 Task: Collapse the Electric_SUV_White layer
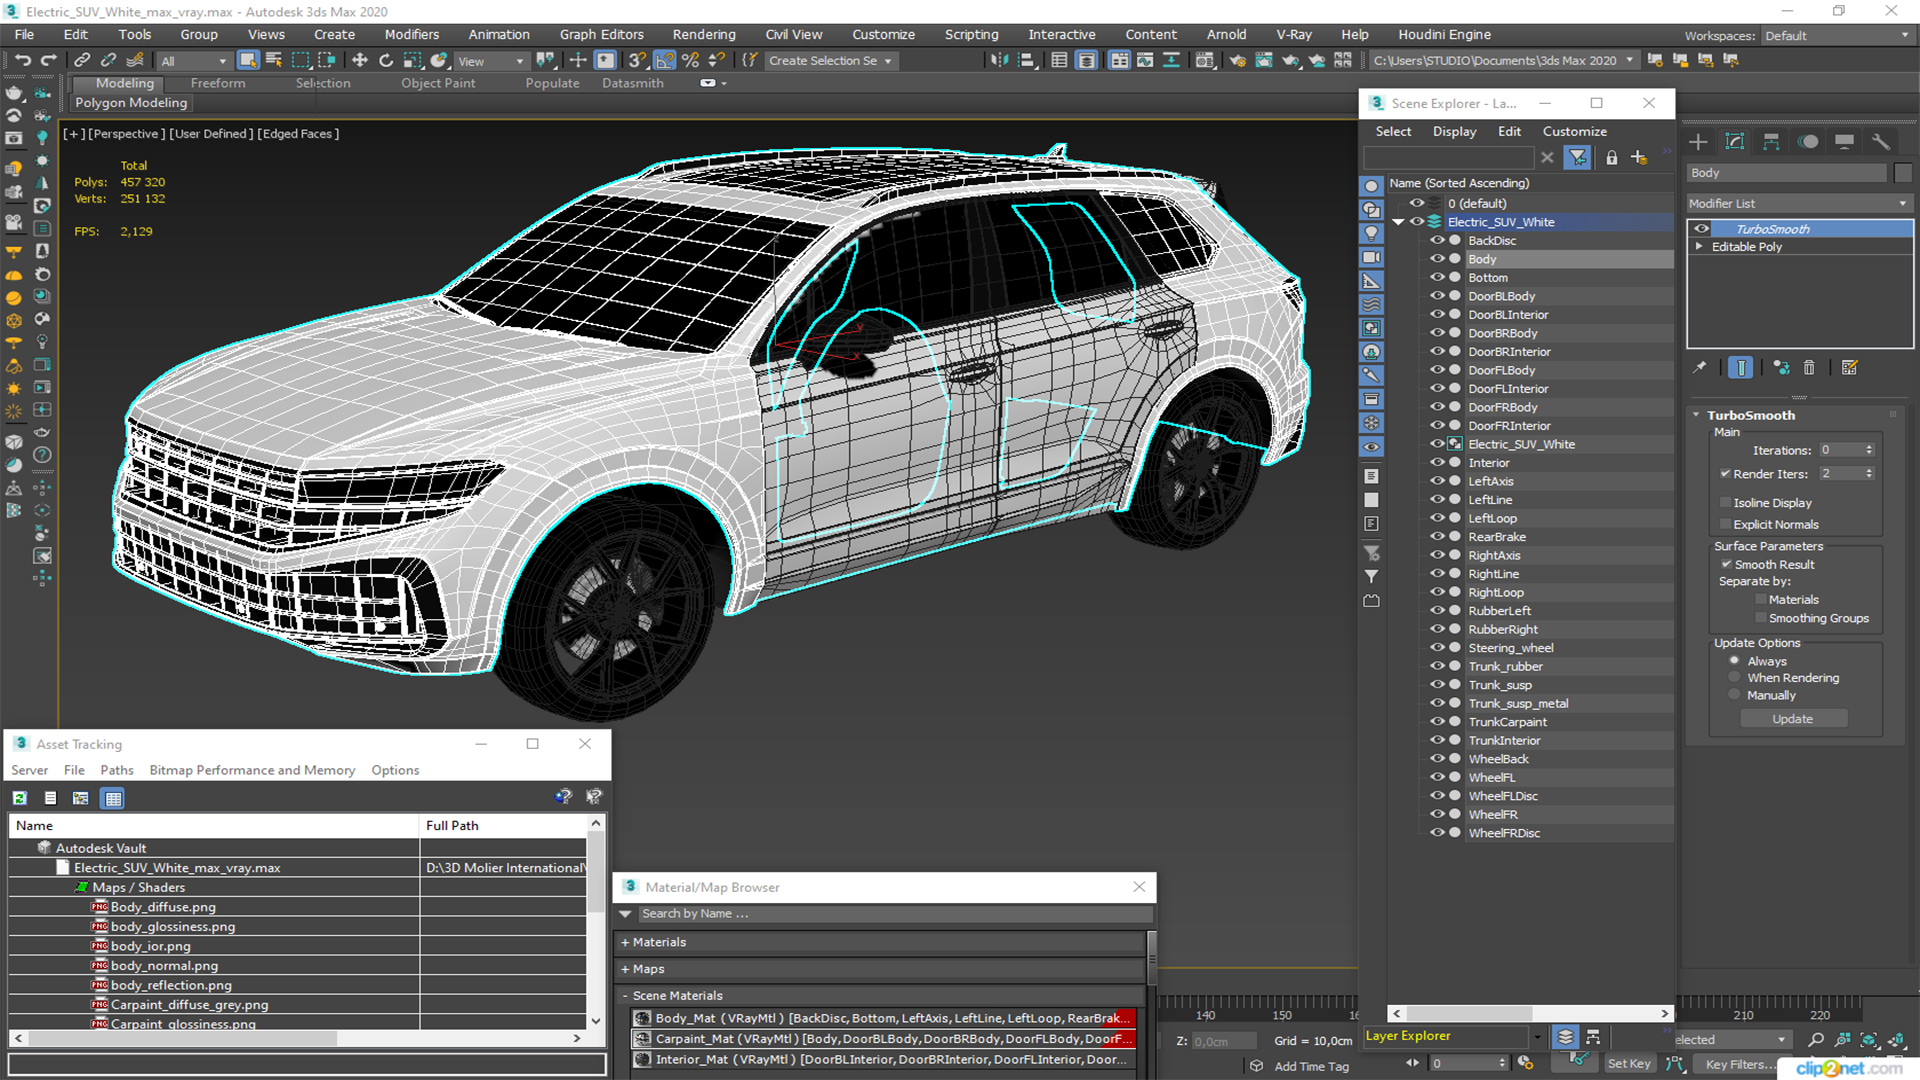(x=1399, y=222)
